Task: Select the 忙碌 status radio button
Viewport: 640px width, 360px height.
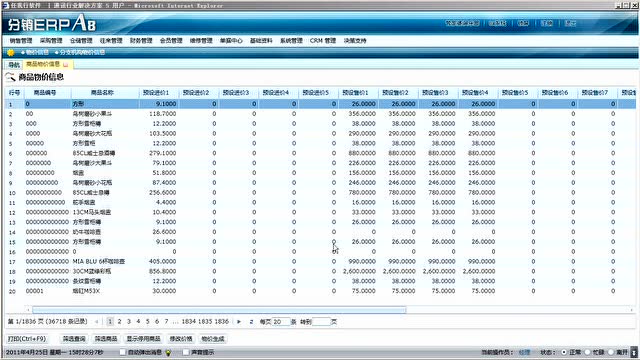Action: point(588,352)
